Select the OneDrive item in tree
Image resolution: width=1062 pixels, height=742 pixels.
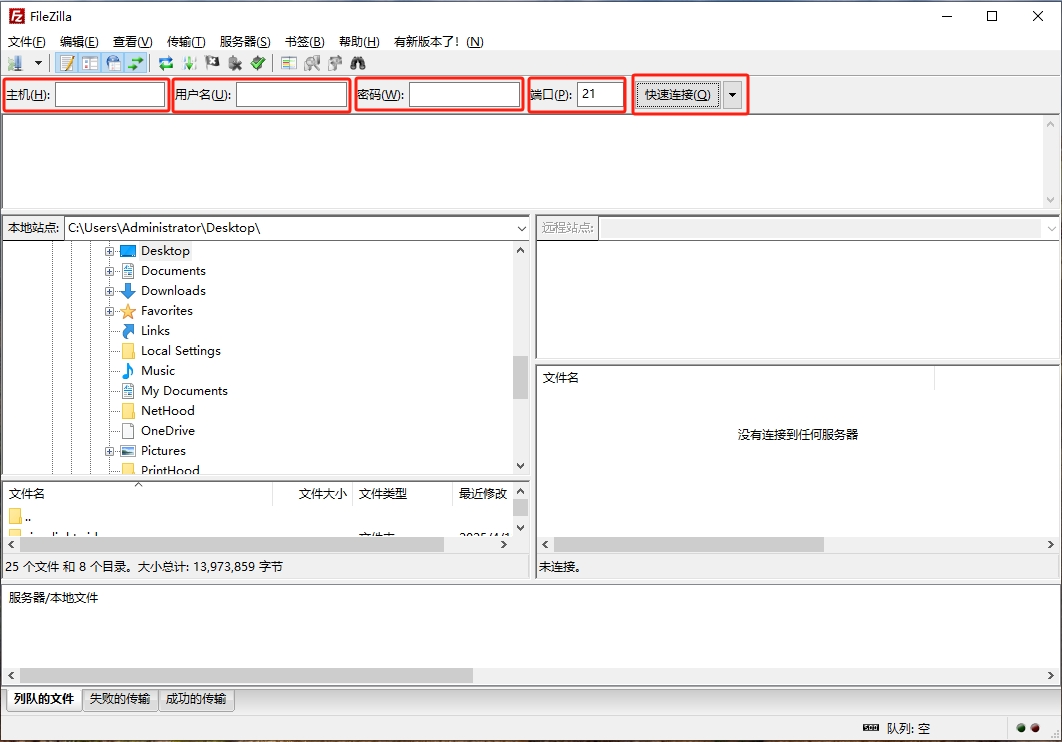tap(168, 431)
